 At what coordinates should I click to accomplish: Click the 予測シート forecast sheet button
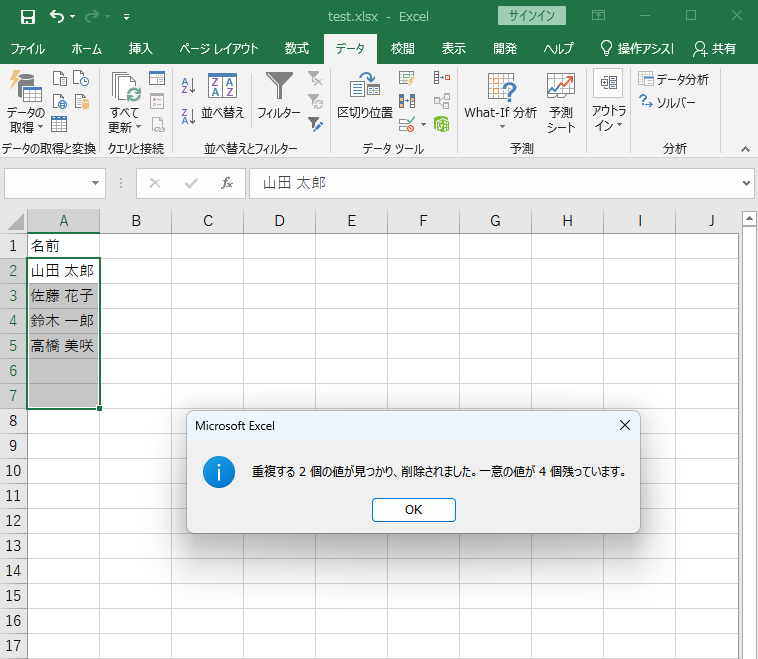(561, 103)
